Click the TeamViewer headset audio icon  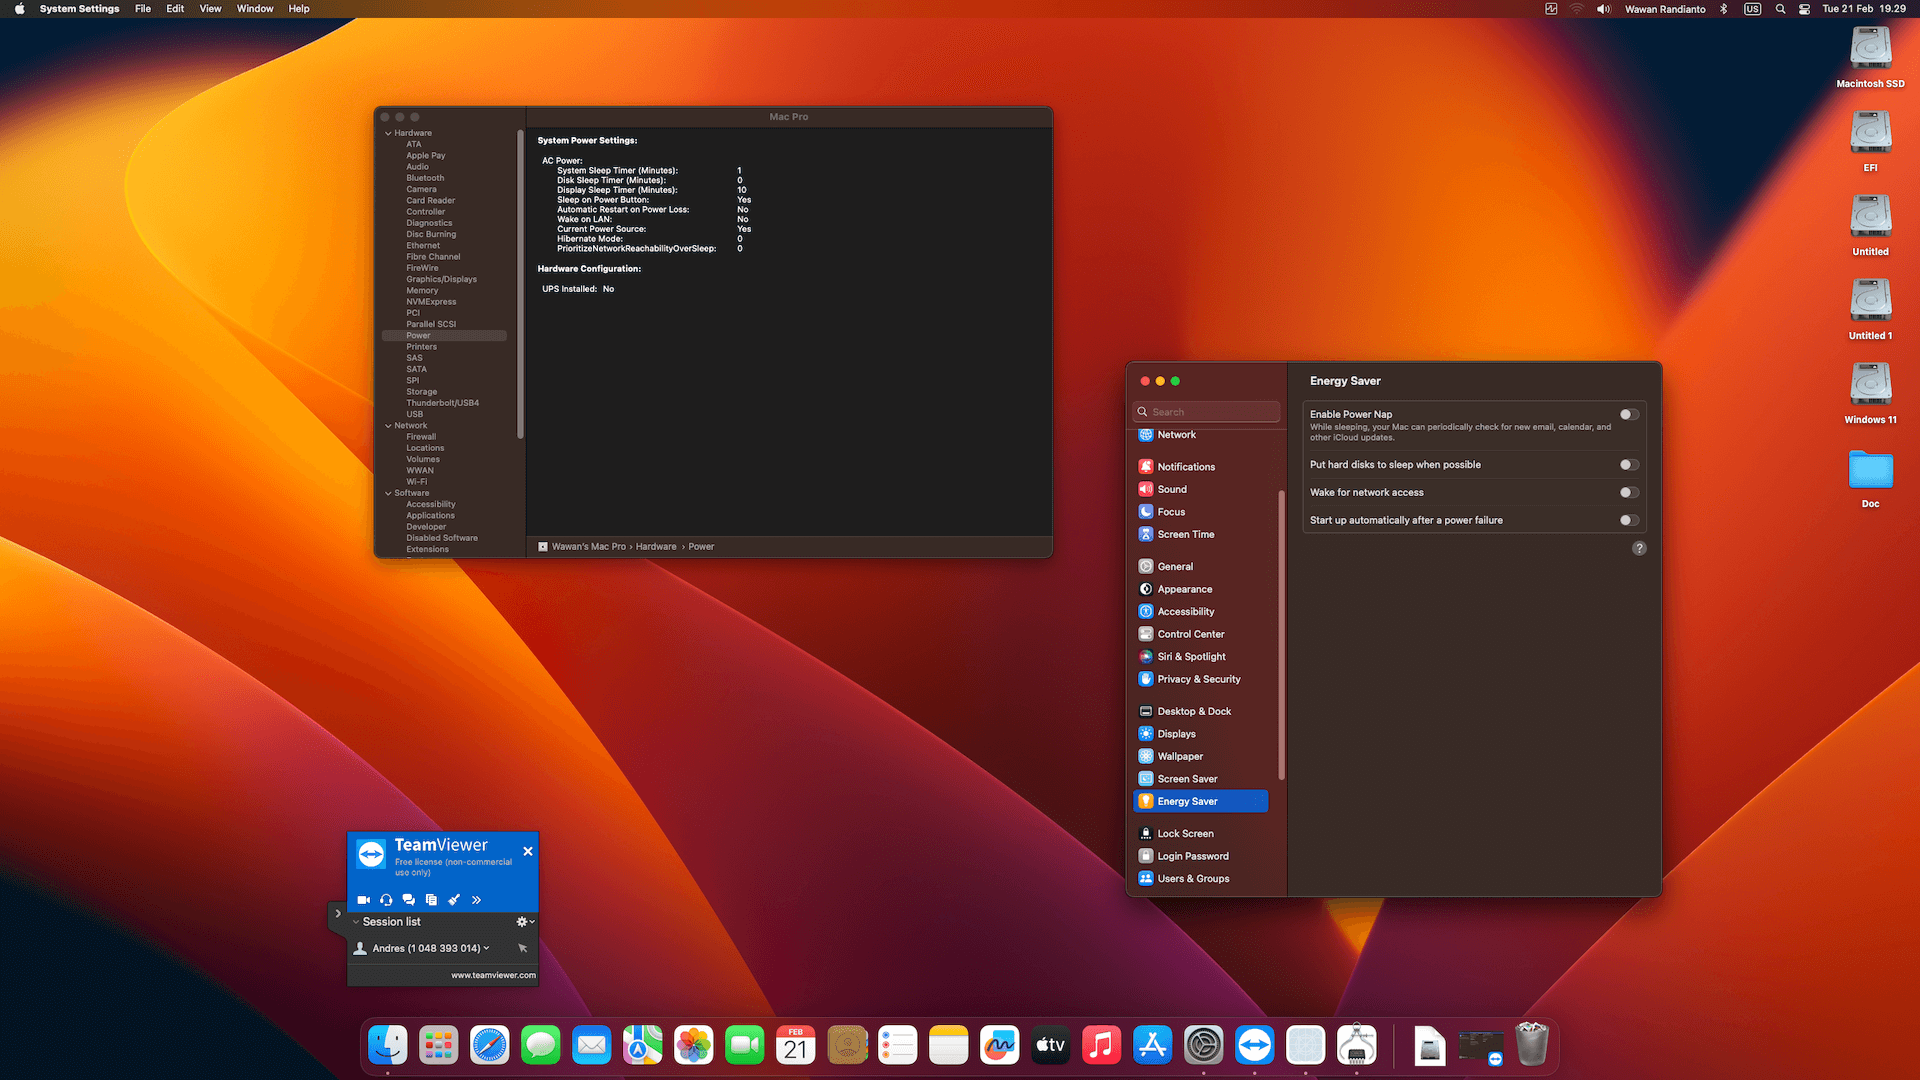[386, 900]
